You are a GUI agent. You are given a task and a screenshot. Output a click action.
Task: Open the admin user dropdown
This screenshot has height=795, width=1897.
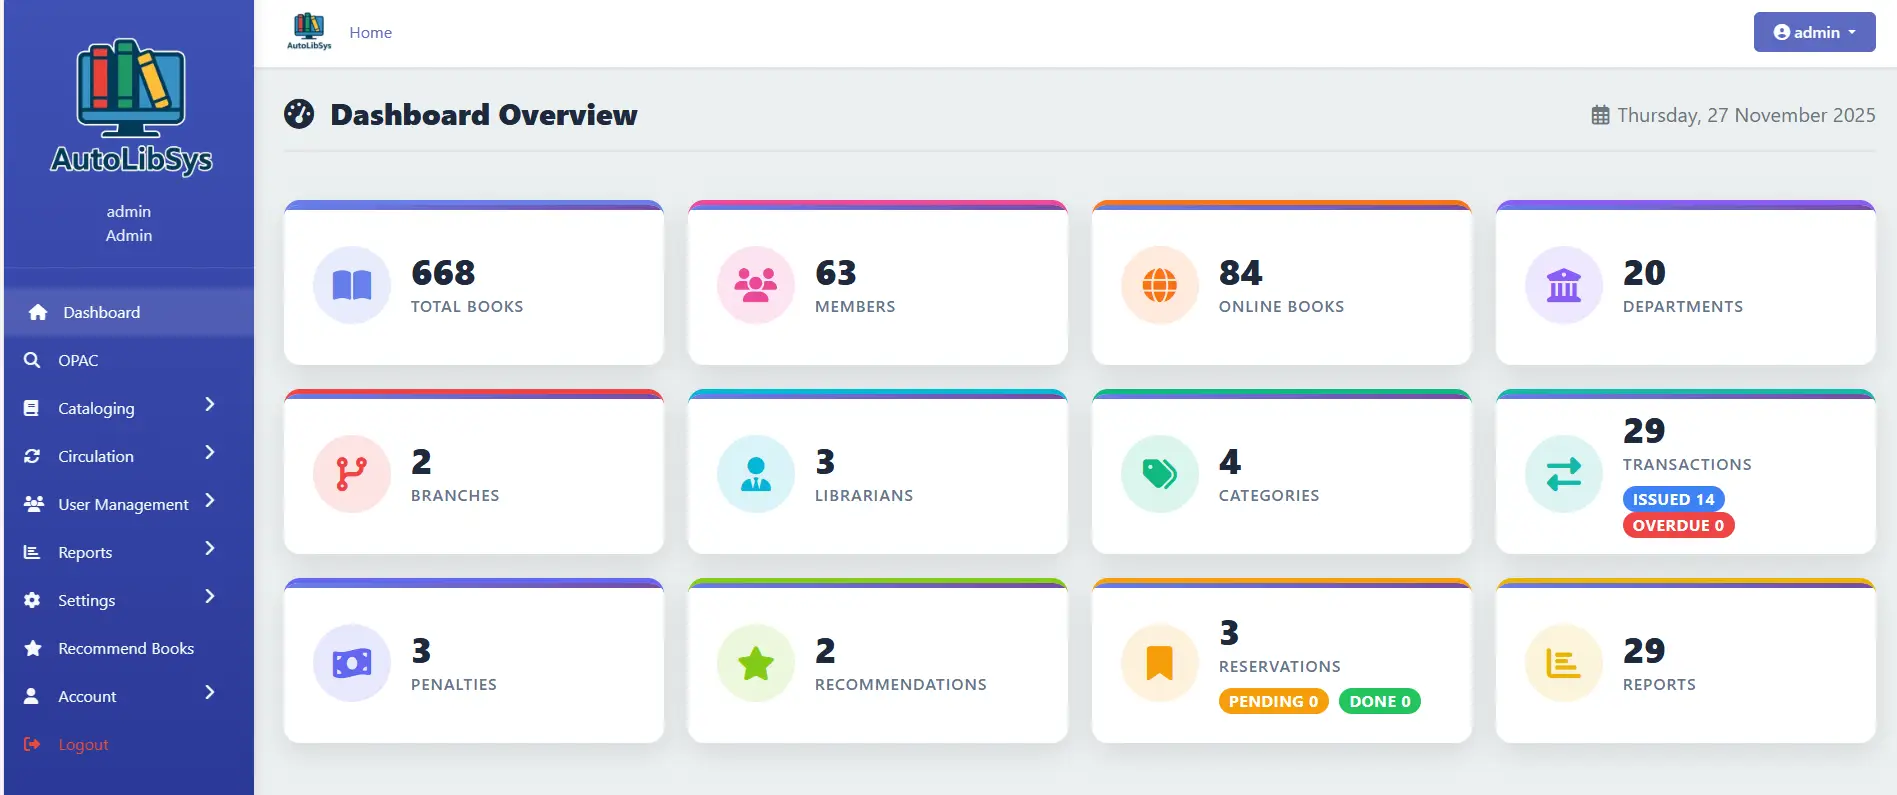[x=1814, y=32]
